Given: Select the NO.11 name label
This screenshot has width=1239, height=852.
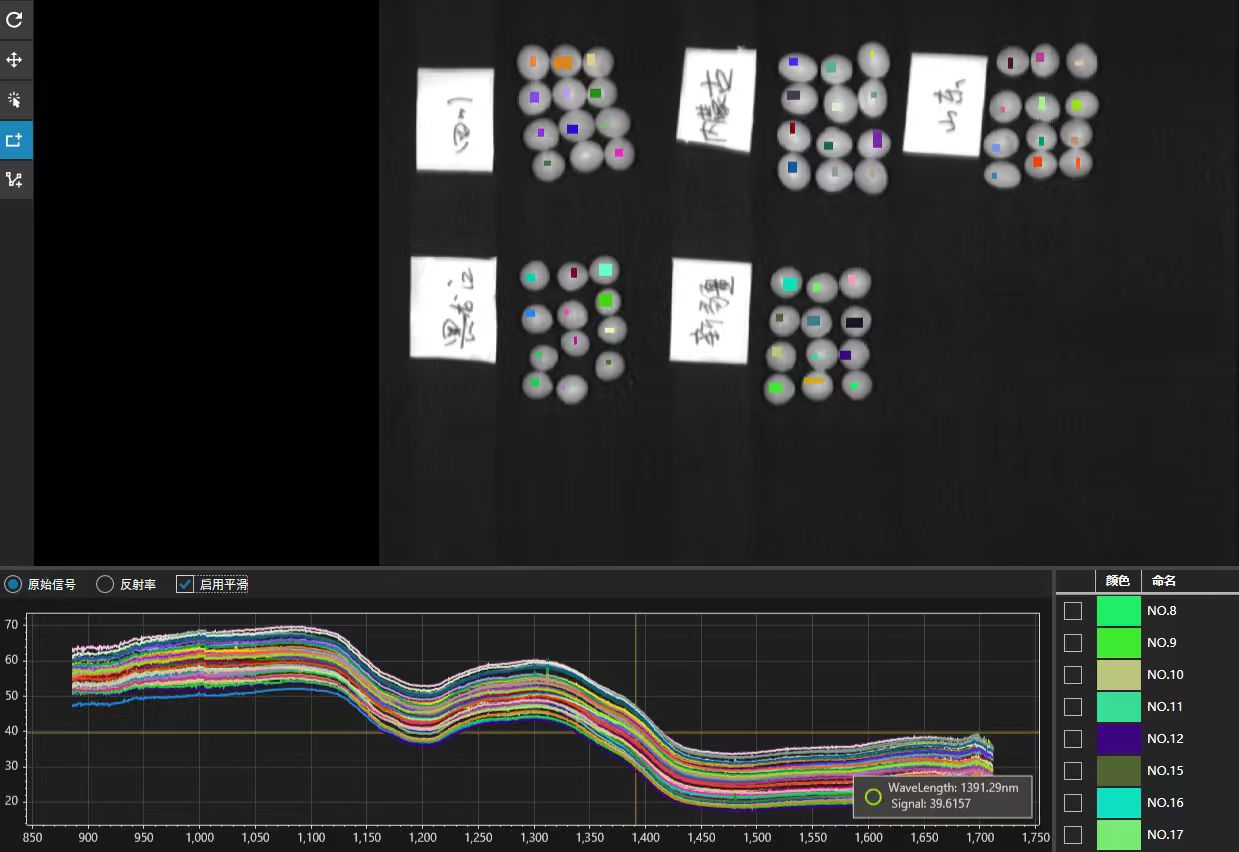Looking at the screenshot, I should pos(1165,707).
